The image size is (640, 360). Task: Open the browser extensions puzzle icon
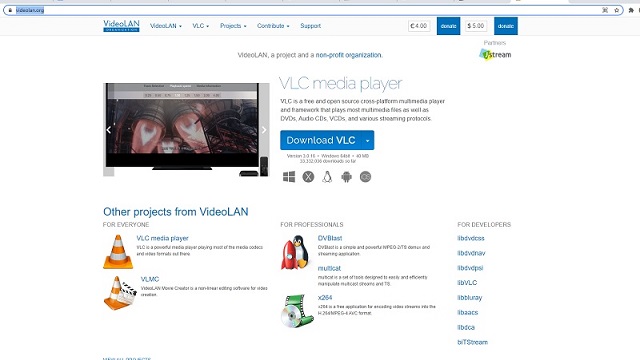[x=631, y=10]
